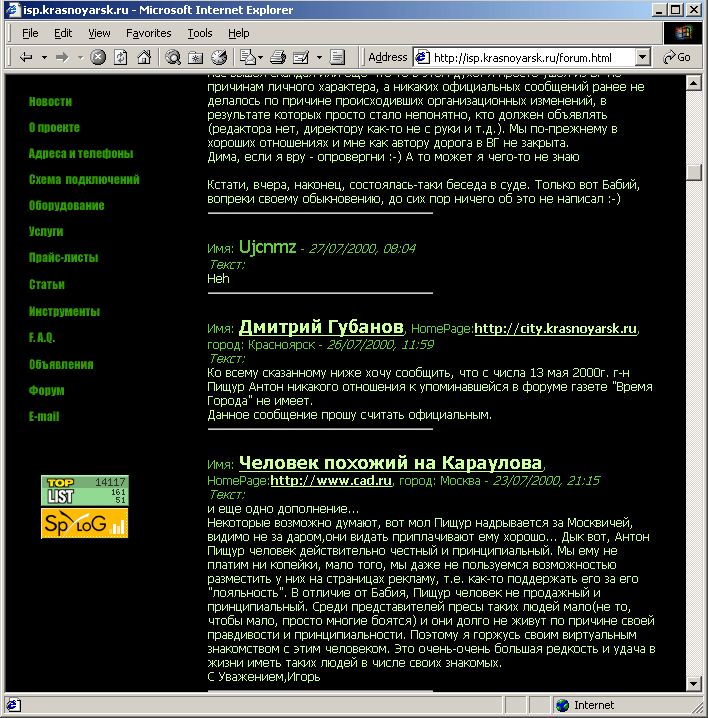Viewport: 708px width, 718px height.
Task: Click the TOP LIST counter banner
Action: (85, 490)
